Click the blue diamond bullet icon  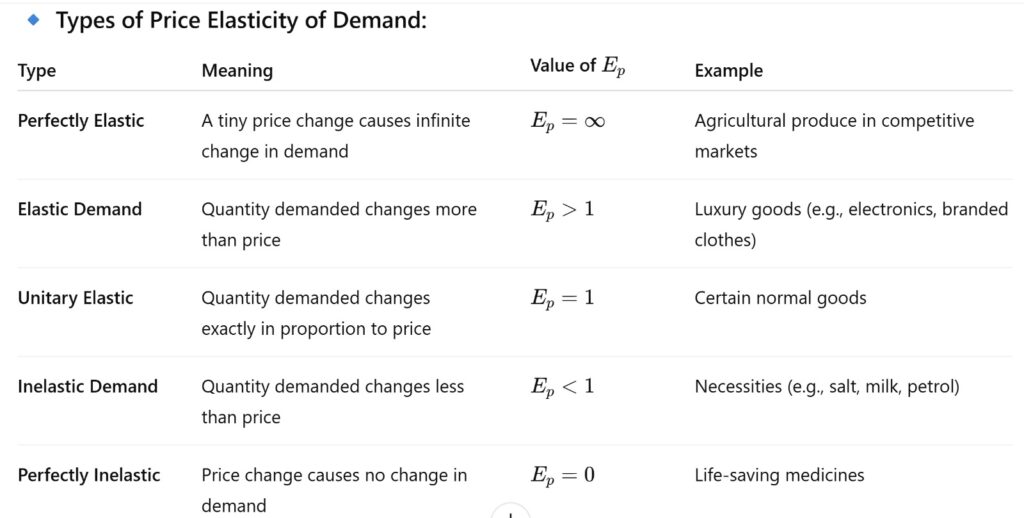pos(33,20)
